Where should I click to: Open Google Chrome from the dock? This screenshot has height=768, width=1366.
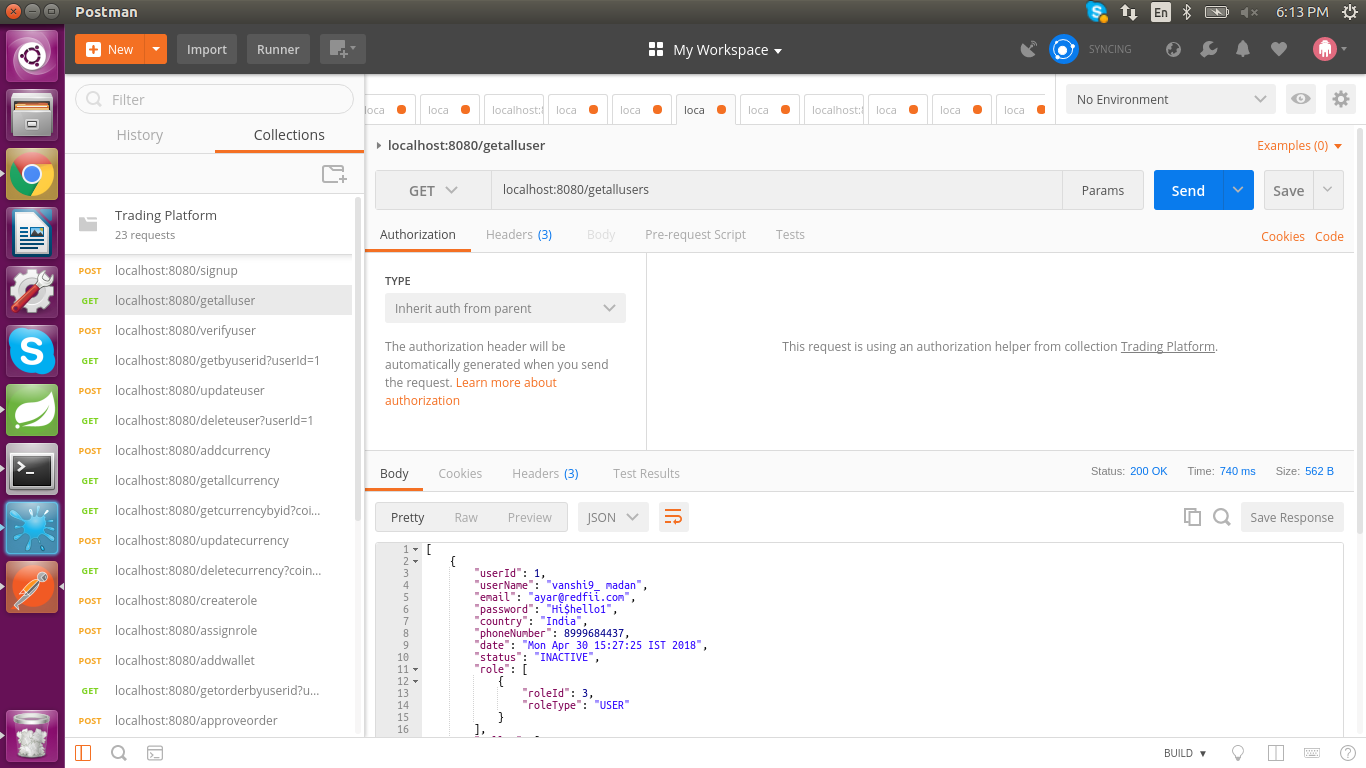pyautogui.click(x=32, y=175)
